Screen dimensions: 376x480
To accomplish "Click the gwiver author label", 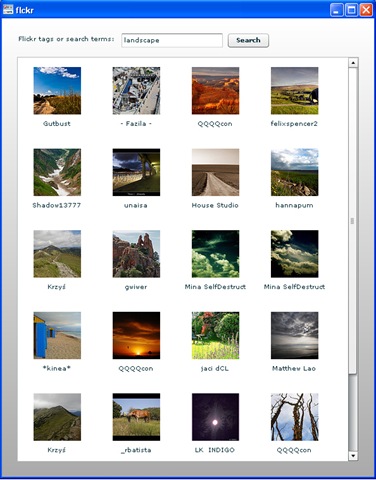I will 136,287.
